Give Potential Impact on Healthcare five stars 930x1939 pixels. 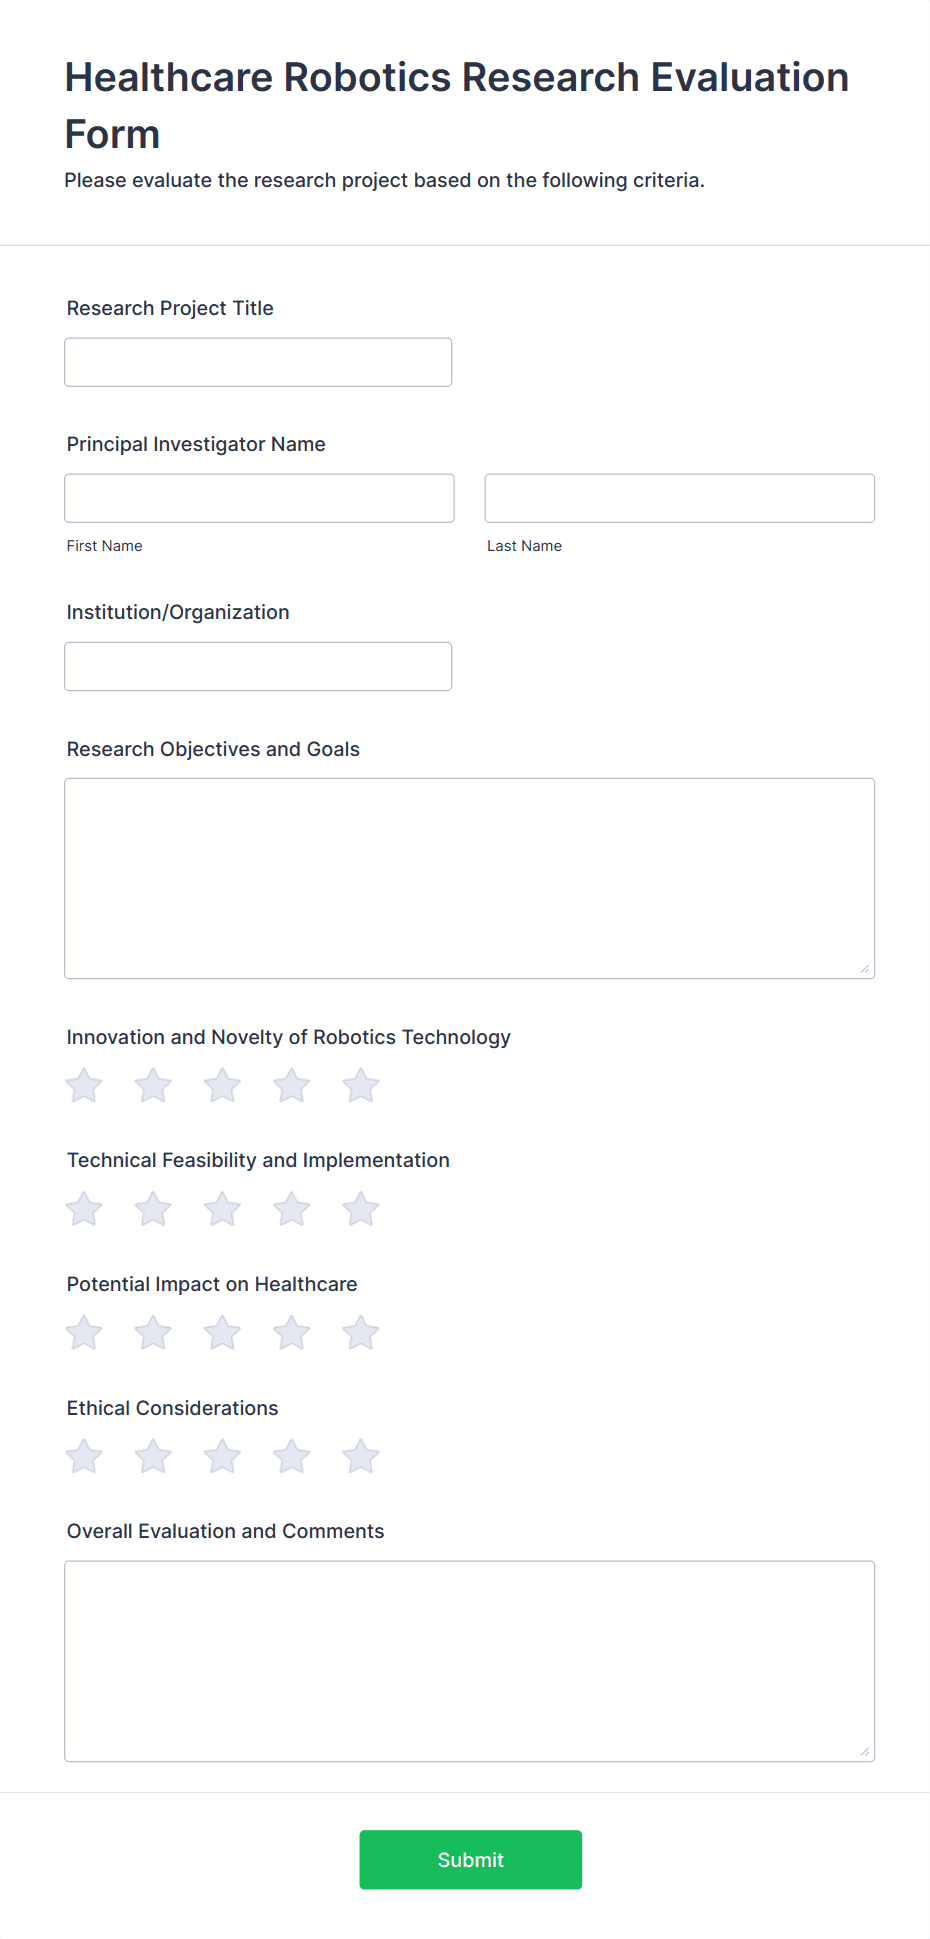(x=360, y=1332)
